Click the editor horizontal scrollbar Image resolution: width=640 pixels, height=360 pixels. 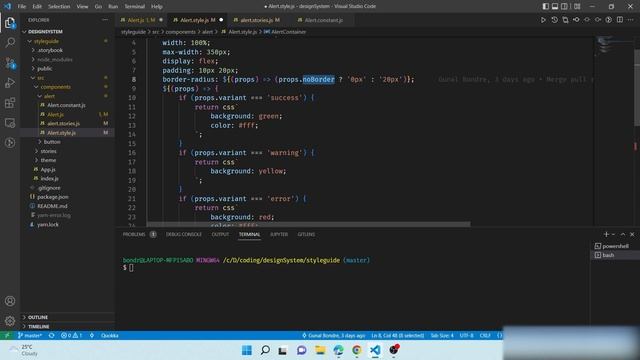(x=309, y=224)
